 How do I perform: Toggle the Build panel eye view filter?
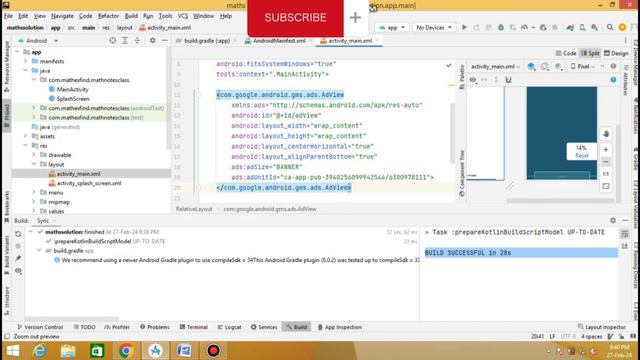coord(18,271)
